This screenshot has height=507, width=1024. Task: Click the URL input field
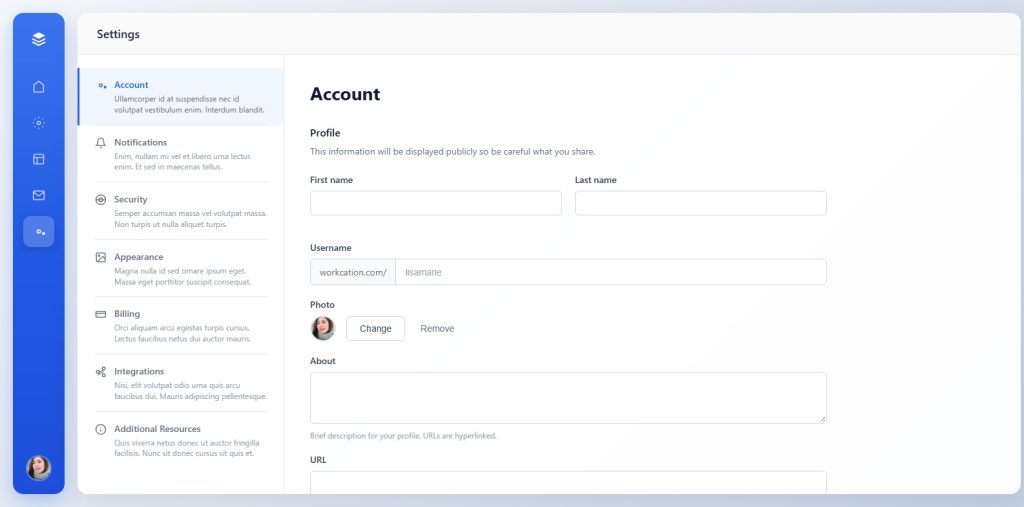click(x=568, y=483)
